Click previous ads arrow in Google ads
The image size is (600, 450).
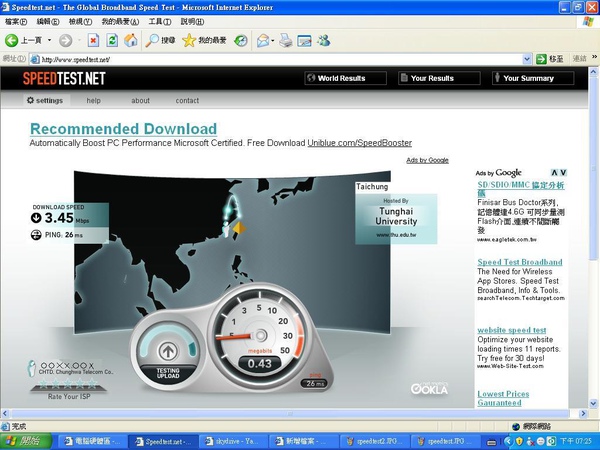point(554,173)
